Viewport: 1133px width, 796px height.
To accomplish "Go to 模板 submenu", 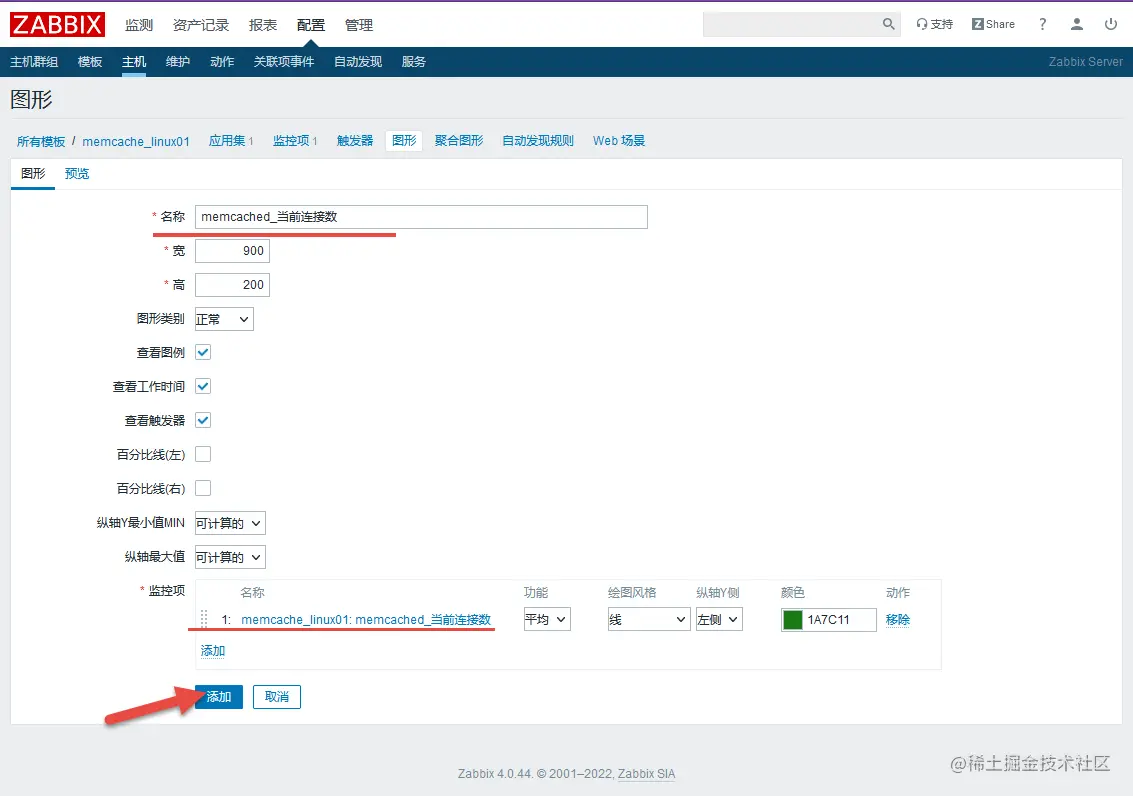I will coord(90,61).
